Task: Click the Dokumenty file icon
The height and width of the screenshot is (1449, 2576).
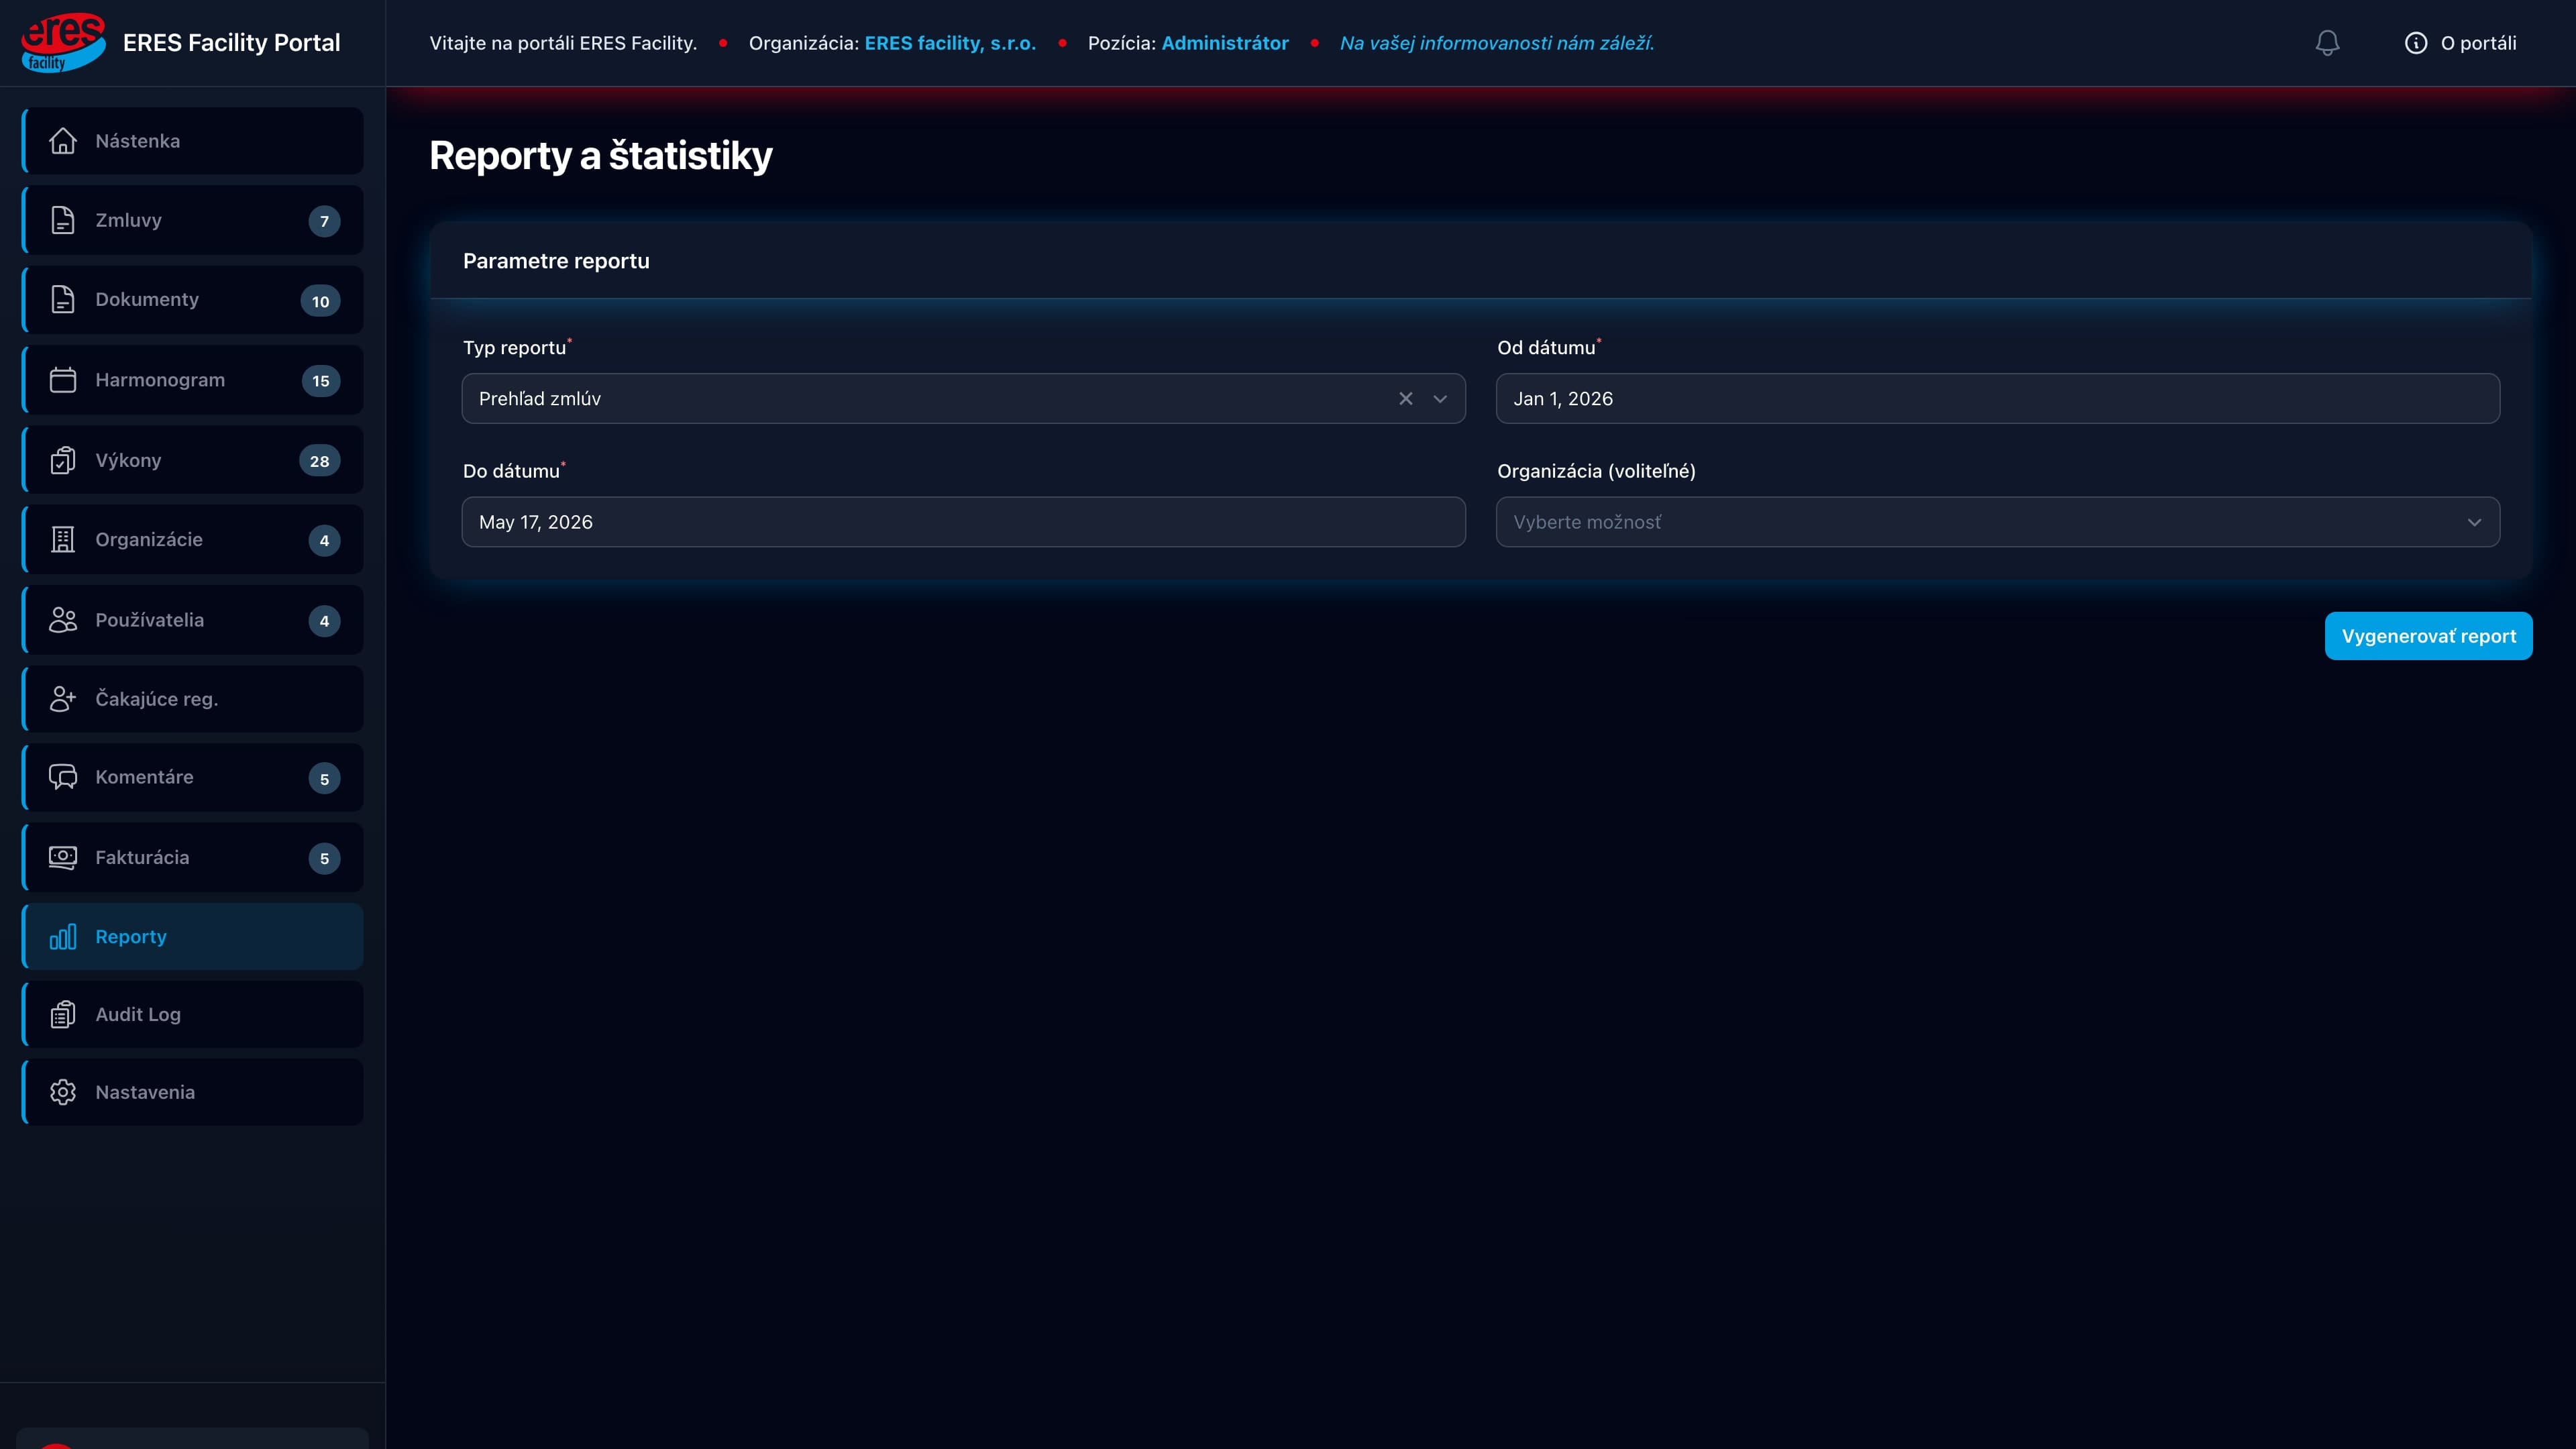Action: click(63, 300)
